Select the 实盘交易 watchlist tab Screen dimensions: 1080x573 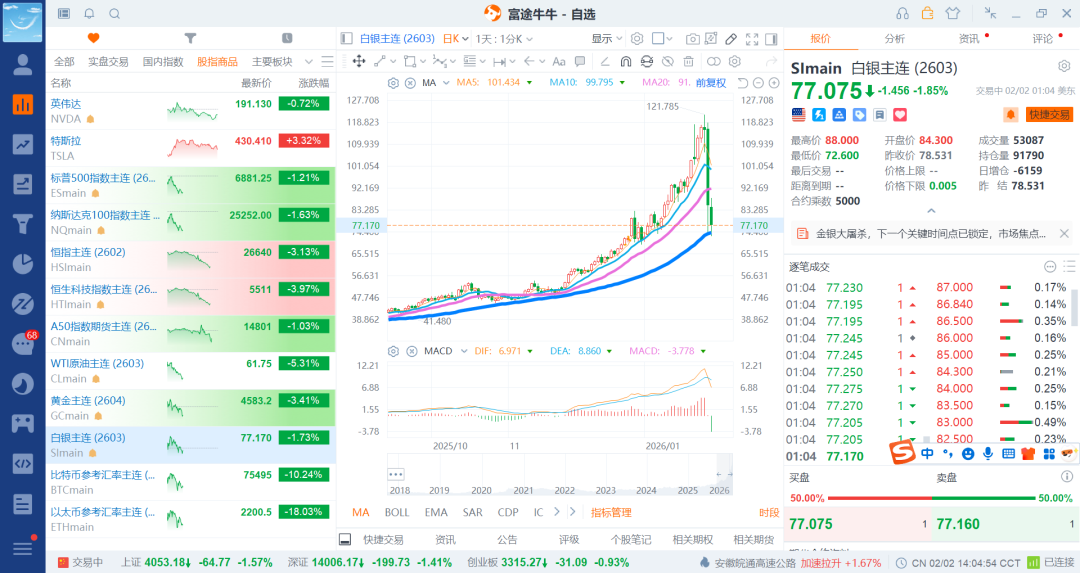108,61
